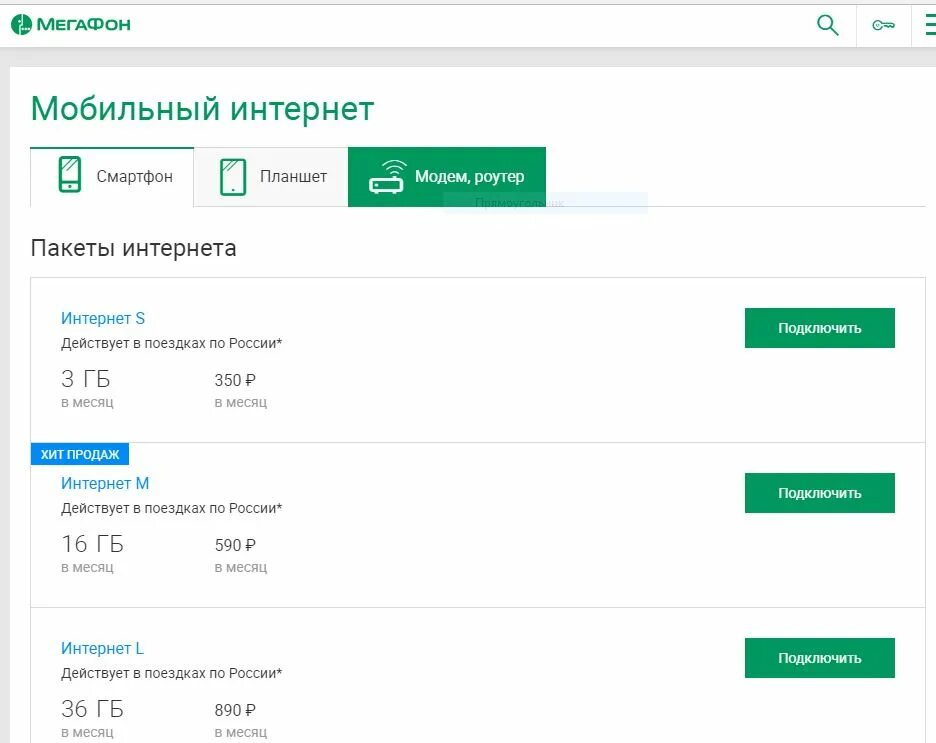Select the router icon in tabs
The image size is (936, 743).
[387, 177]
